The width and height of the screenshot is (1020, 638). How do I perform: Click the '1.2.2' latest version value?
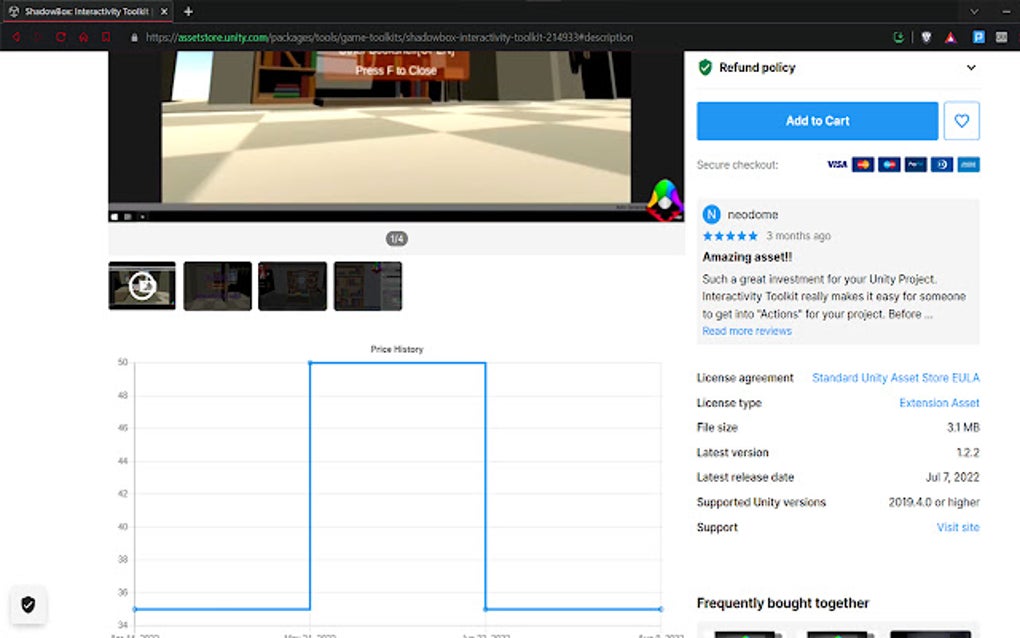point(967,453)
